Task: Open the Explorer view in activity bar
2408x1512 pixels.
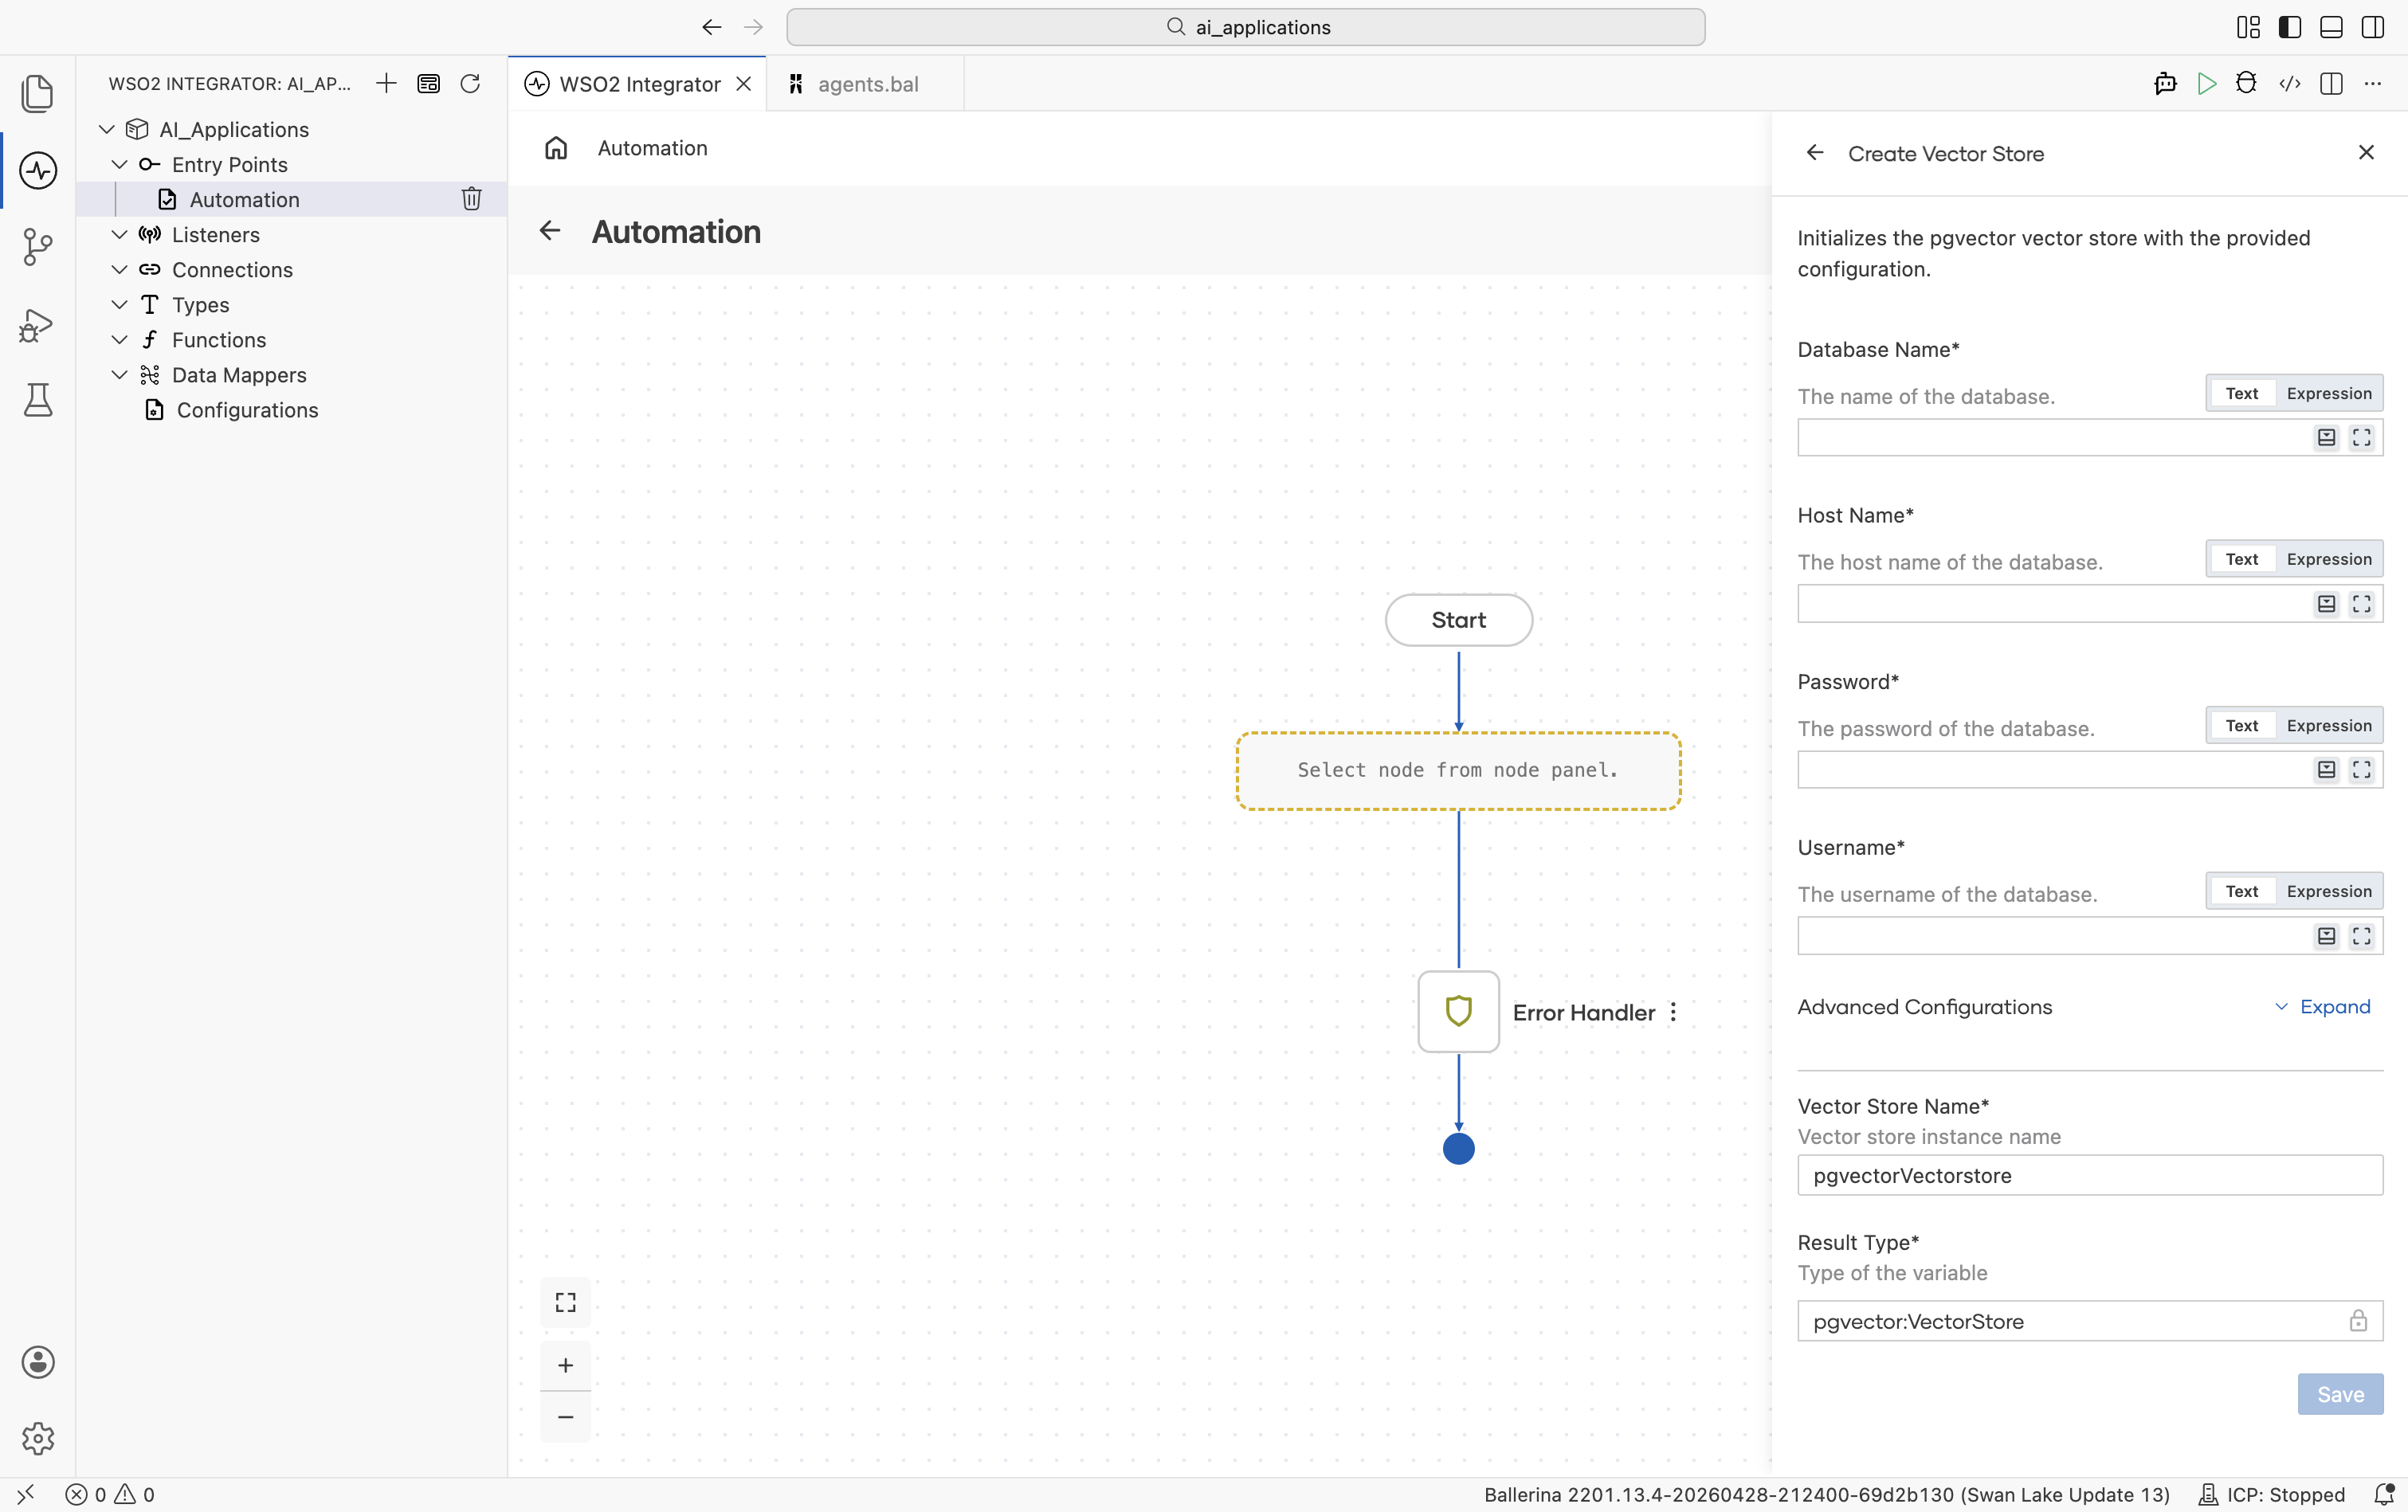Action: [37, 93]
